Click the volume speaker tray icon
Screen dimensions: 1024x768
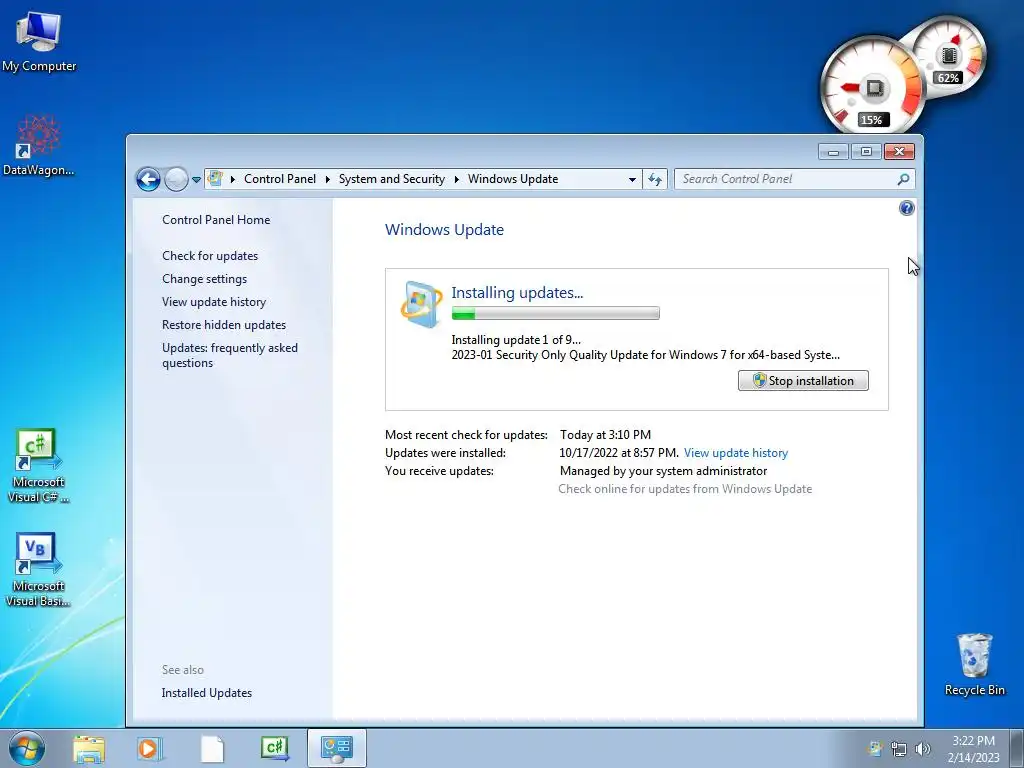click(922, 749)
